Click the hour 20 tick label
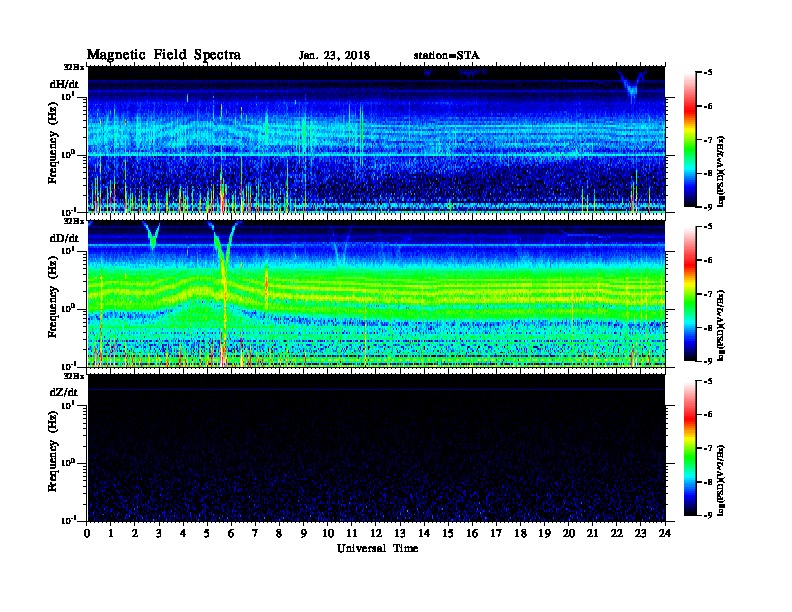Viewport: 792px width, 612px height. pos(569,533)
